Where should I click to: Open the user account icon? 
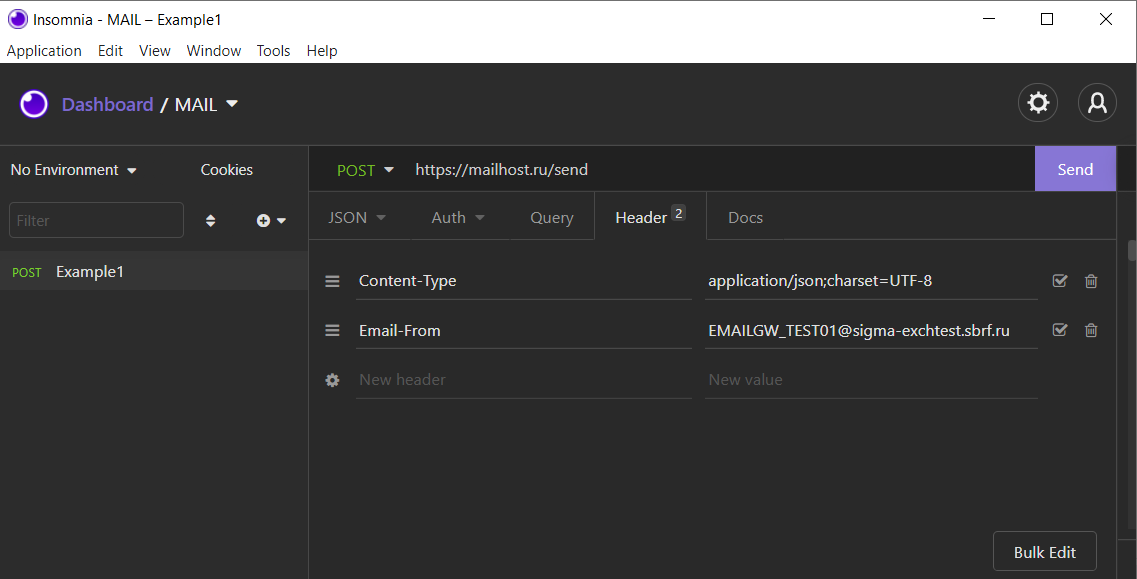coord(1097,103)
